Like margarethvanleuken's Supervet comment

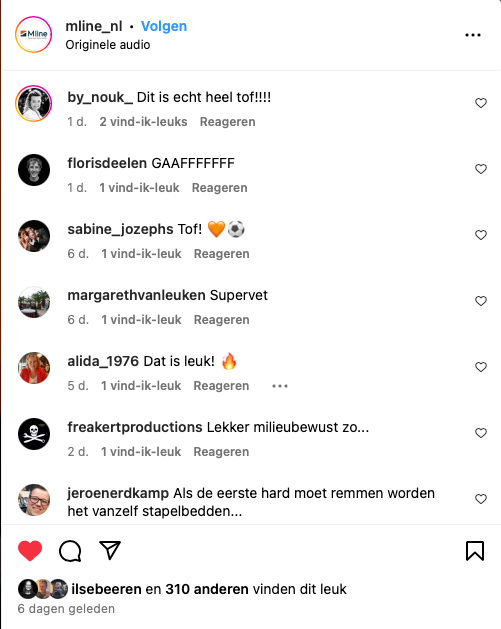481,301
